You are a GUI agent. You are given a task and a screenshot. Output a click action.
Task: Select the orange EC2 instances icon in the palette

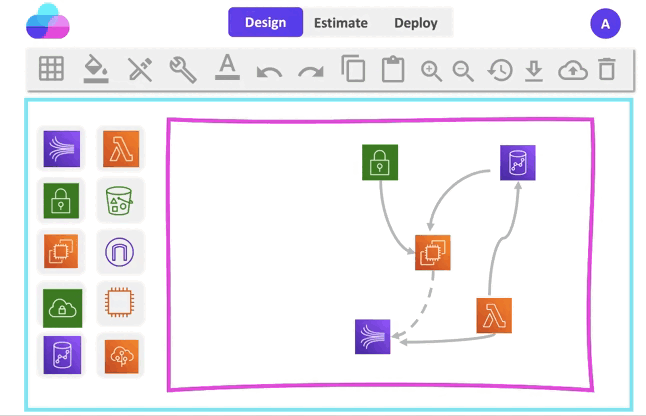pyautogui.click(x=61, y=251)
